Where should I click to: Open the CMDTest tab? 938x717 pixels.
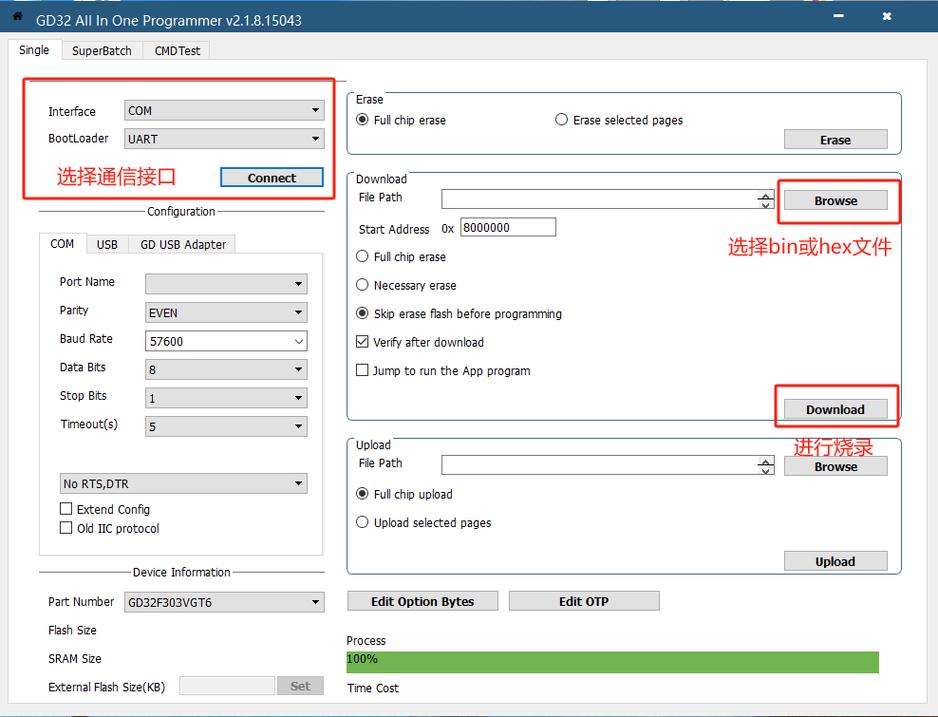177,51
